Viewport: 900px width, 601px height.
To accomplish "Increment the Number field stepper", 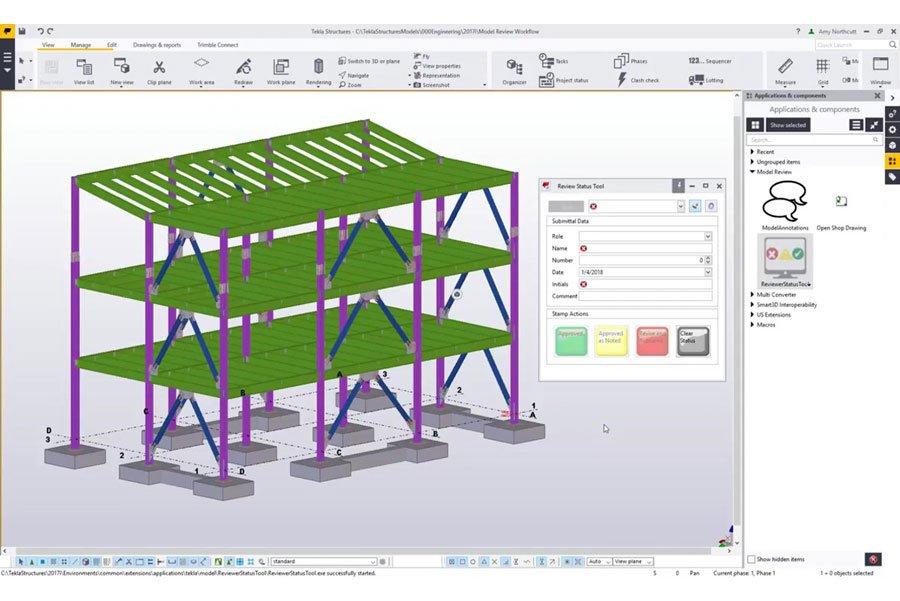I will pos(708,260).
